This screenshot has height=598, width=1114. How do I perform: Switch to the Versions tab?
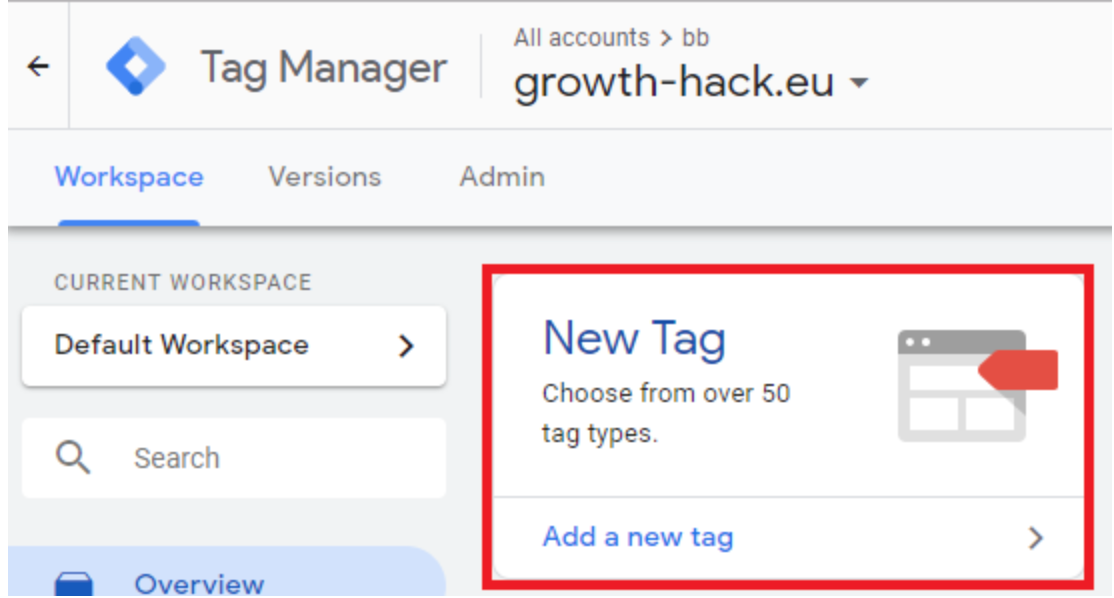click(325, 177)
